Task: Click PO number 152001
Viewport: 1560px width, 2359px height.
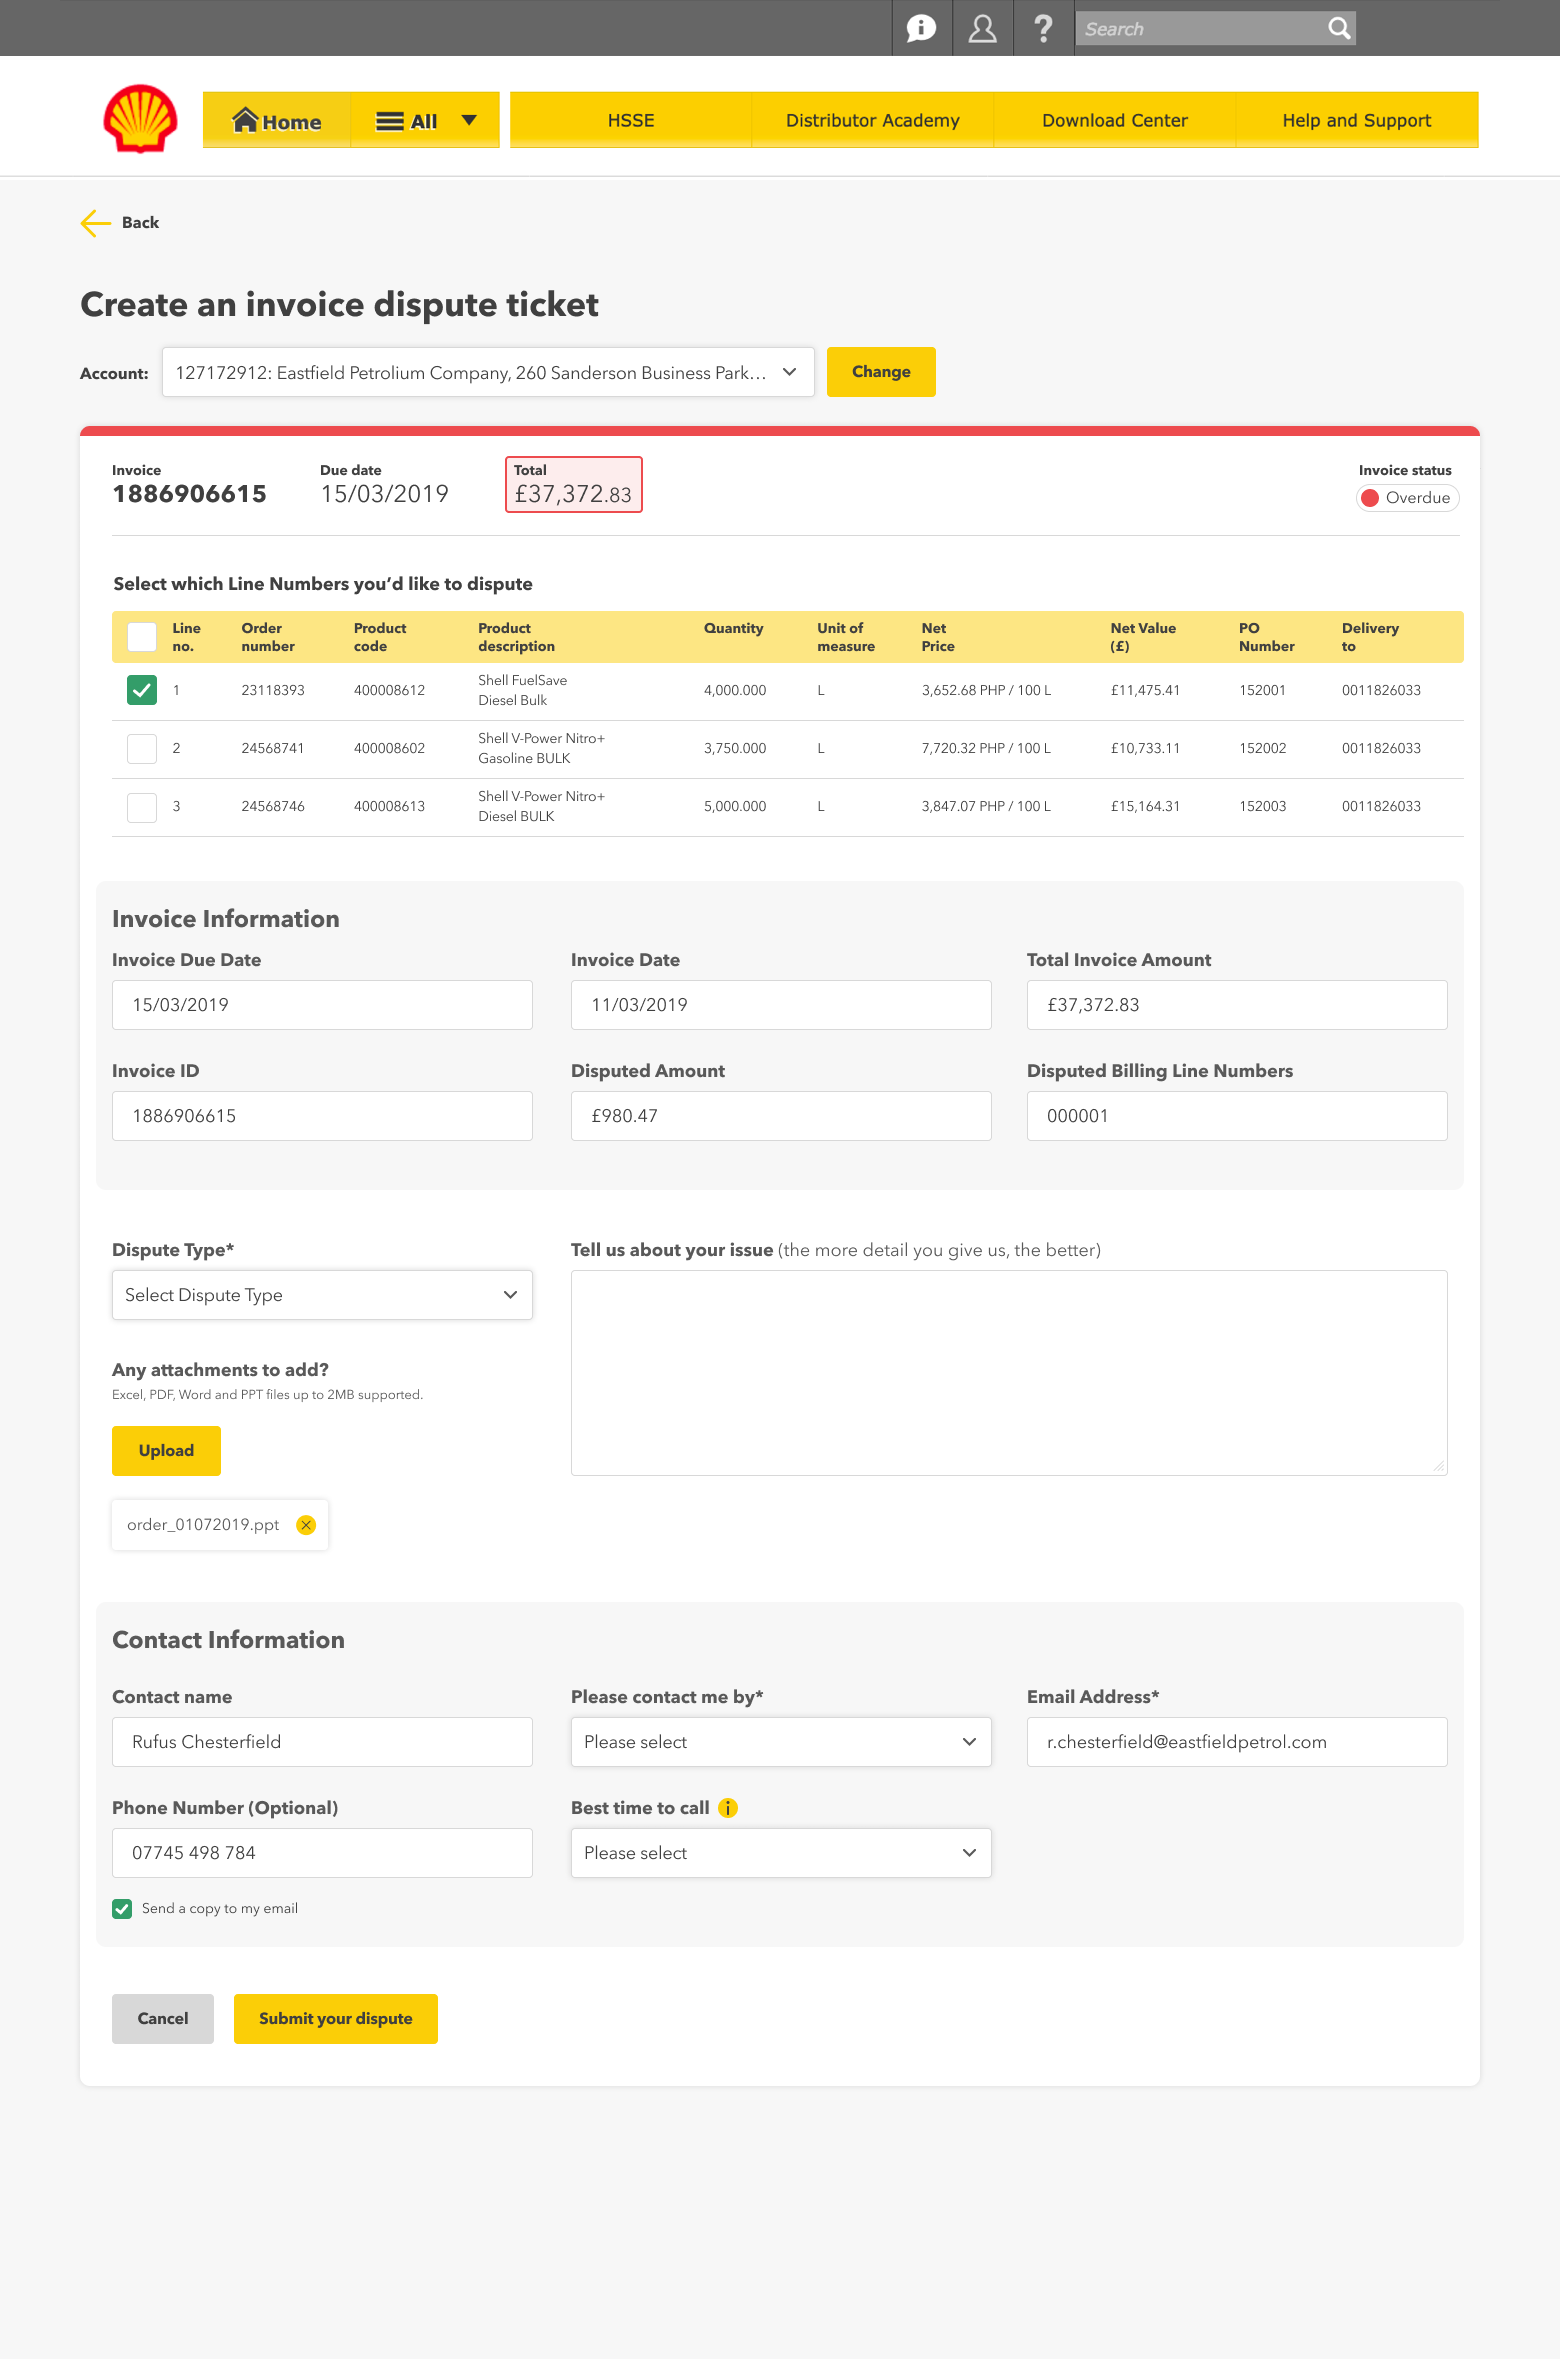Action: click(x=1262, y=691)
